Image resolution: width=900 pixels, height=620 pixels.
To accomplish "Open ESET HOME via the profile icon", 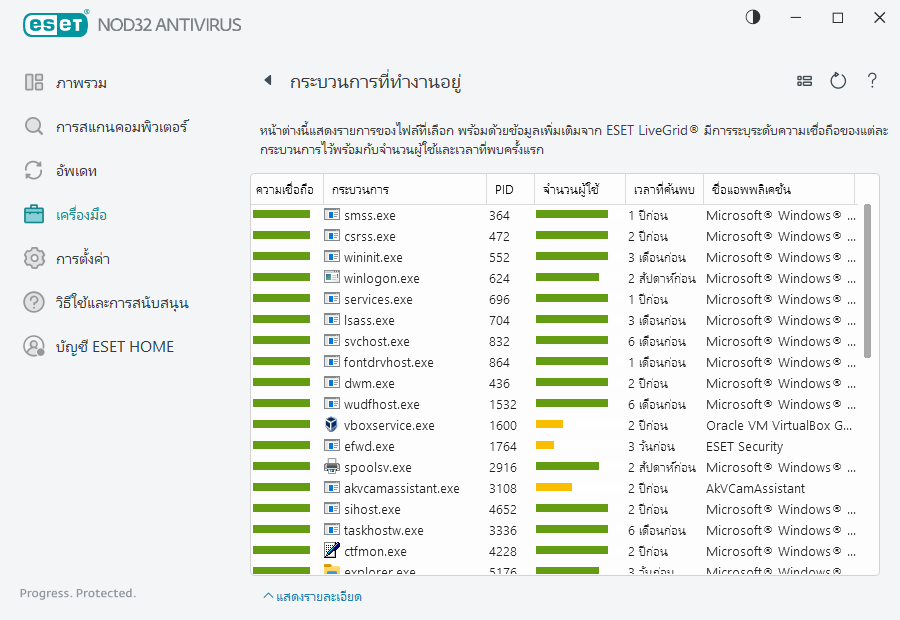I will 34,346.
